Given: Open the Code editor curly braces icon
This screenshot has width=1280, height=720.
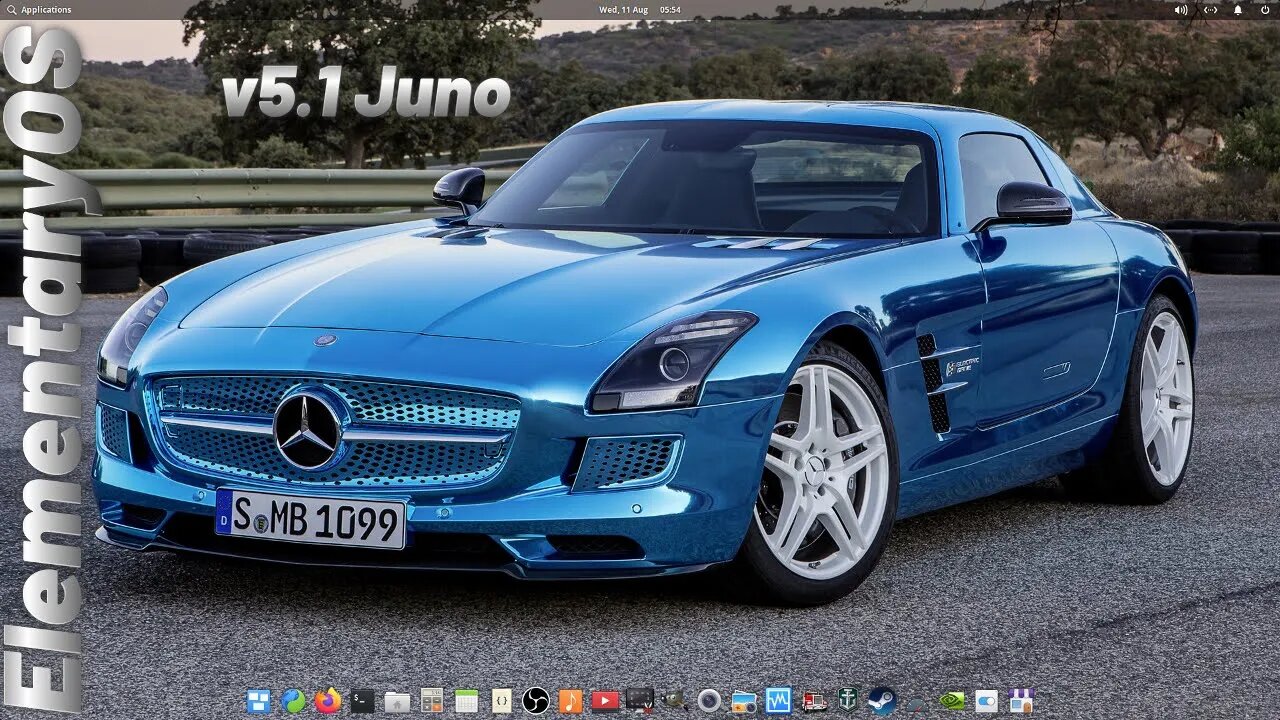Looking at the screenshot, I should pos(501,701).
